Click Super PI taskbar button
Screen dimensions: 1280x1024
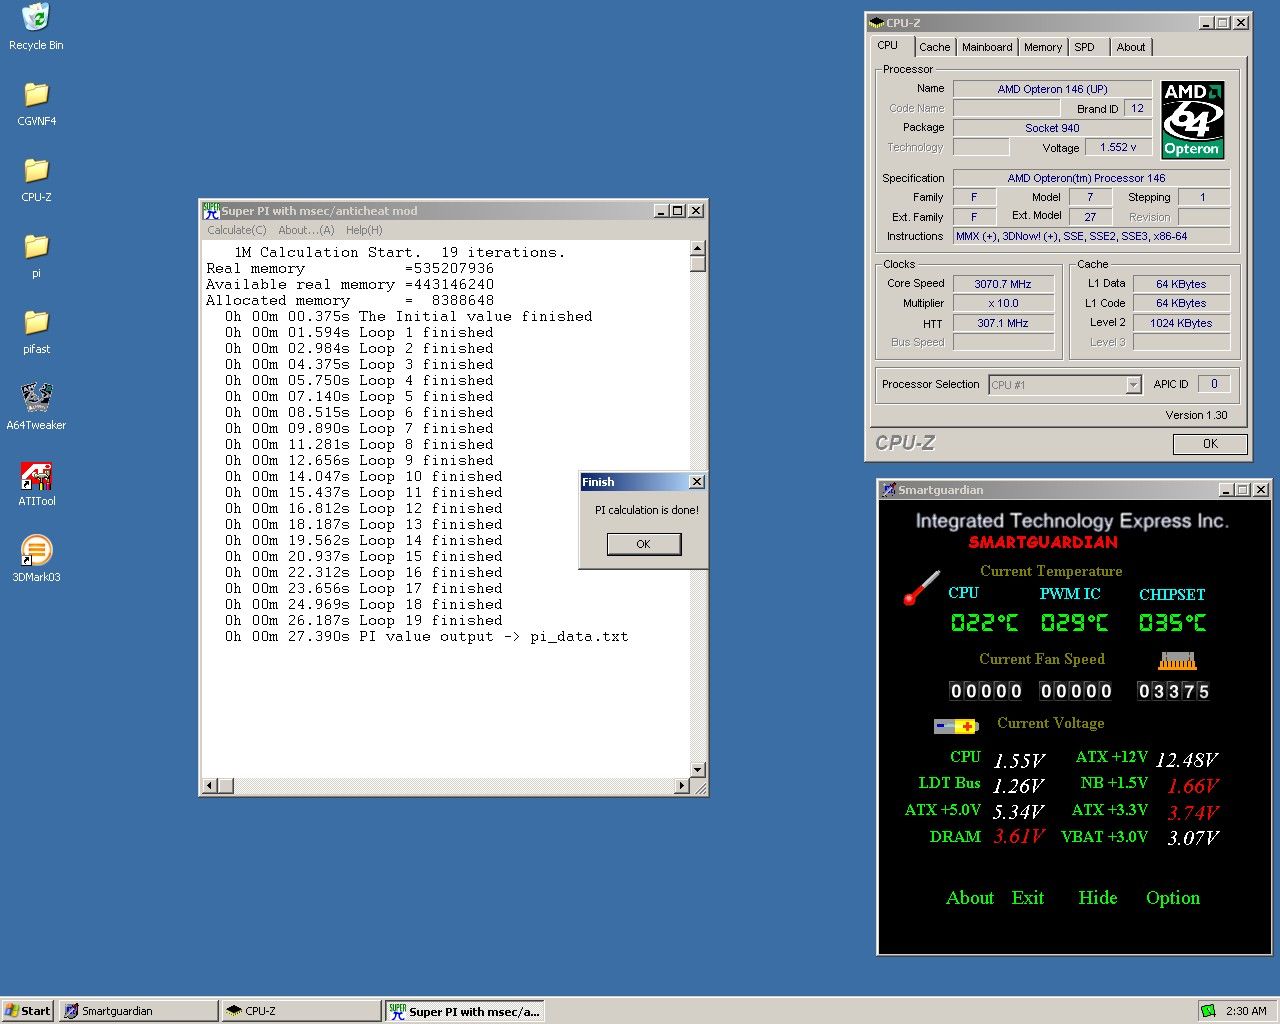(465, 1011)
